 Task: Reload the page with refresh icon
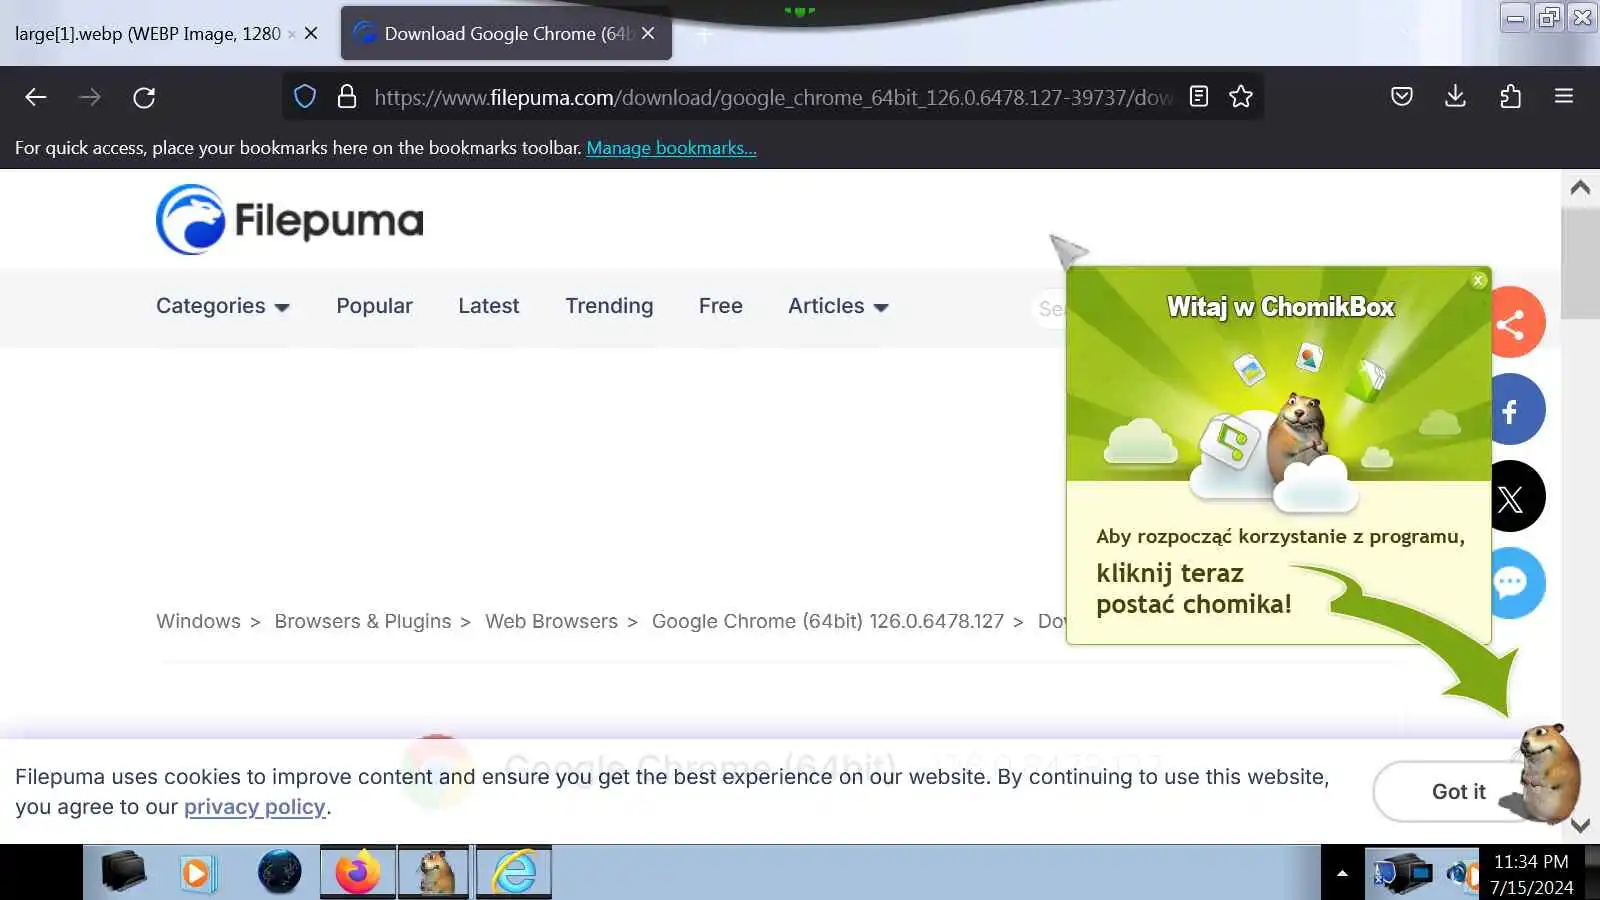[x=144, y=97]
